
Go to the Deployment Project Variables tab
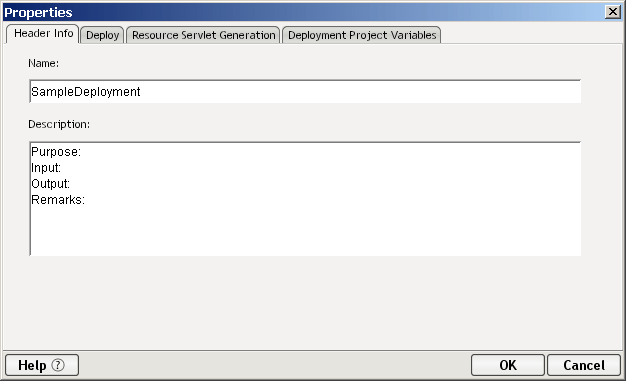tap(362, 35)
